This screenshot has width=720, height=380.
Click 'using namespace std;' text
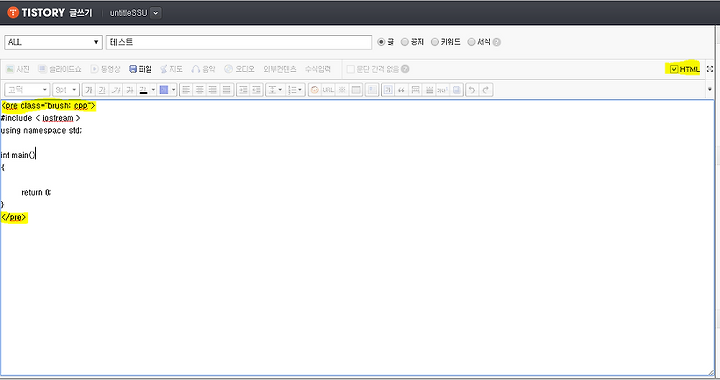(41, 130)
